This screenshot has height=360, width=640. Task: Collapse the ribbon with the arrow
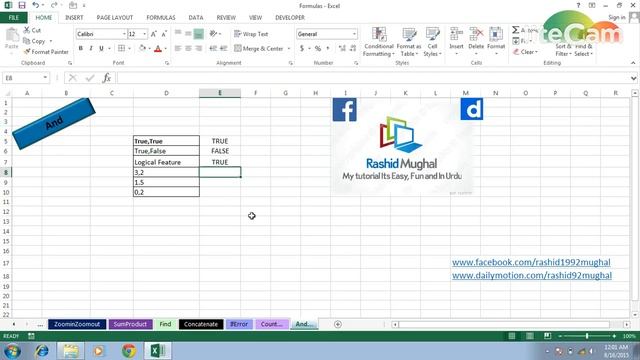pyautogui.click(x=633, y=63)
